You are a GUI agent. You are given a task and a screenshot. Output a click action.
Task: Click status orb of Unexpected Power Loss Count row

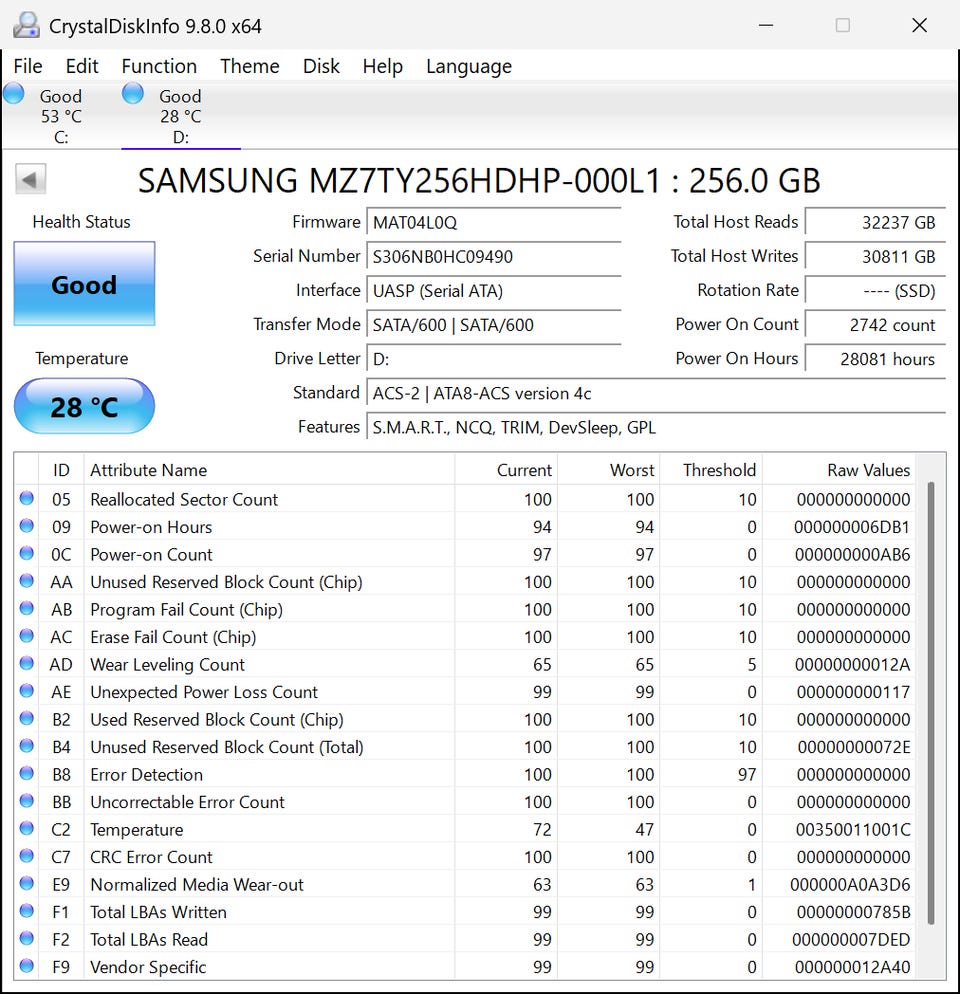tap(27, 691)
